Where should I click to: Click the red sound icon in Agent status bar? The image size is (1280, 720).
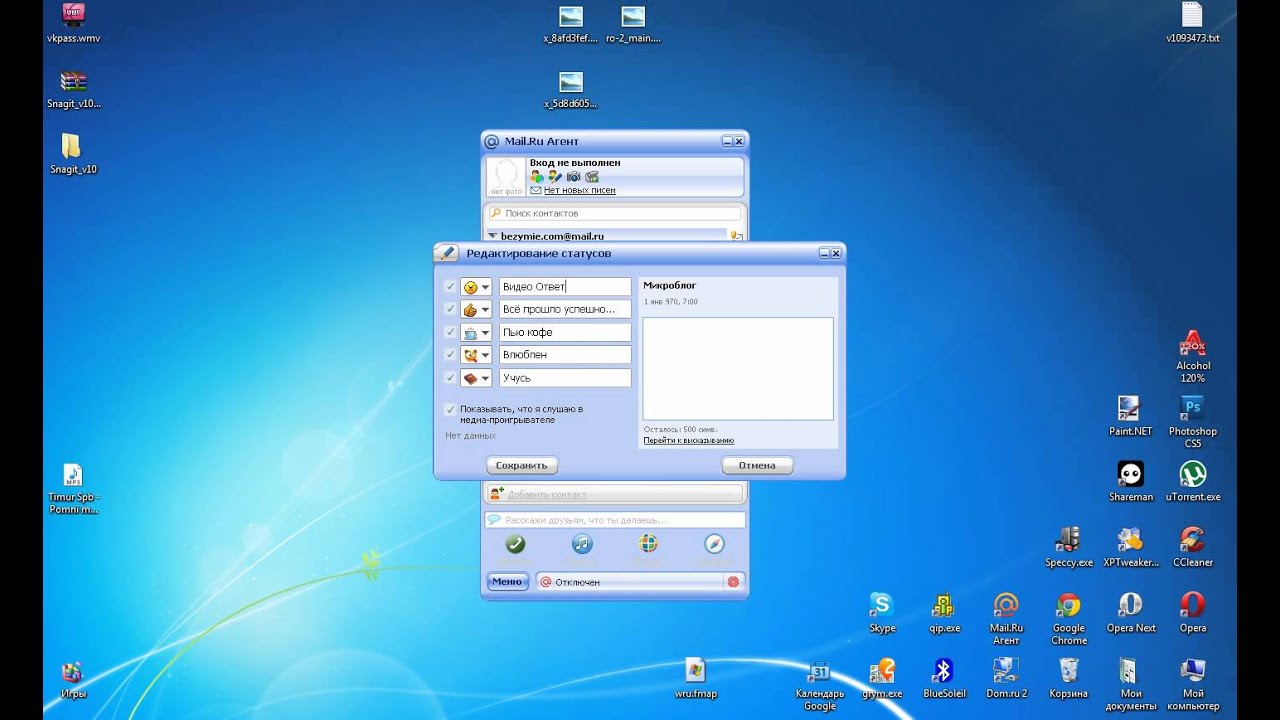pos(733,582)
